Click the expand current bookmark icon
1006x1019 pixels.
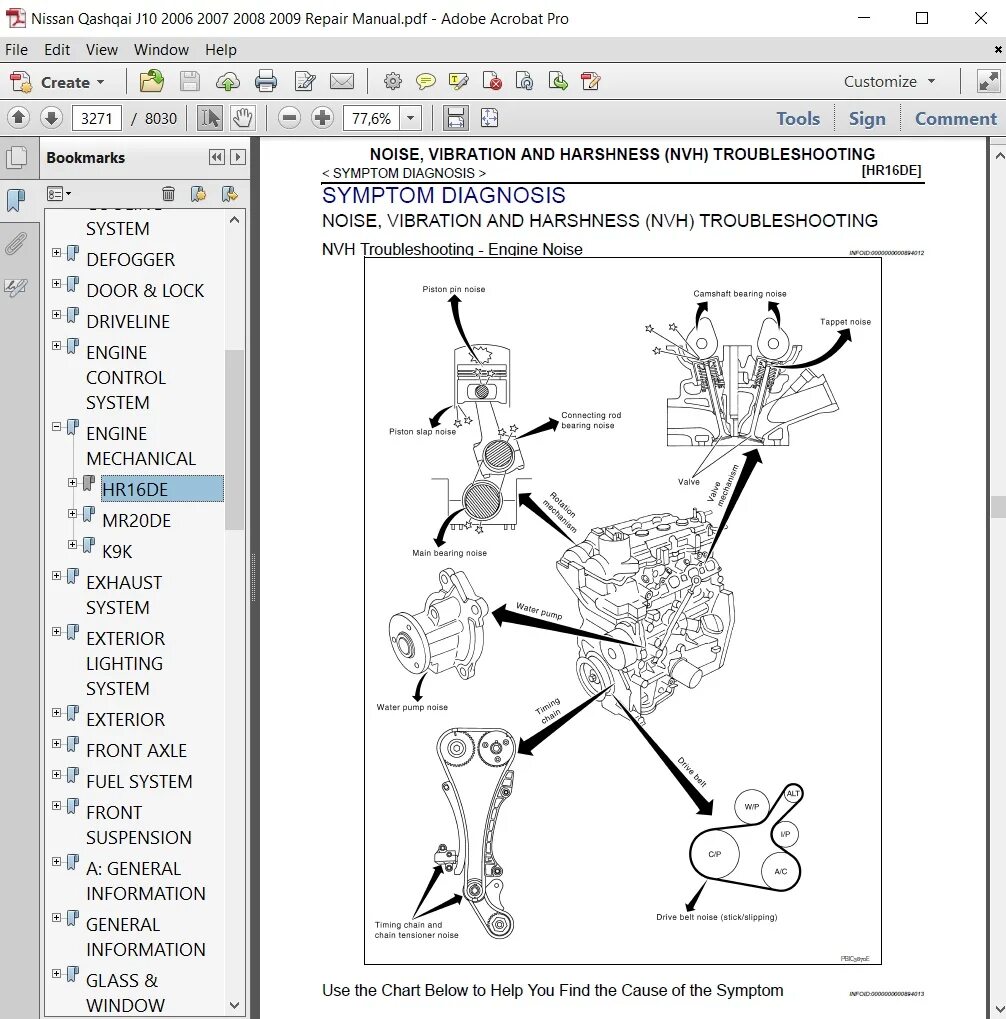229,194
